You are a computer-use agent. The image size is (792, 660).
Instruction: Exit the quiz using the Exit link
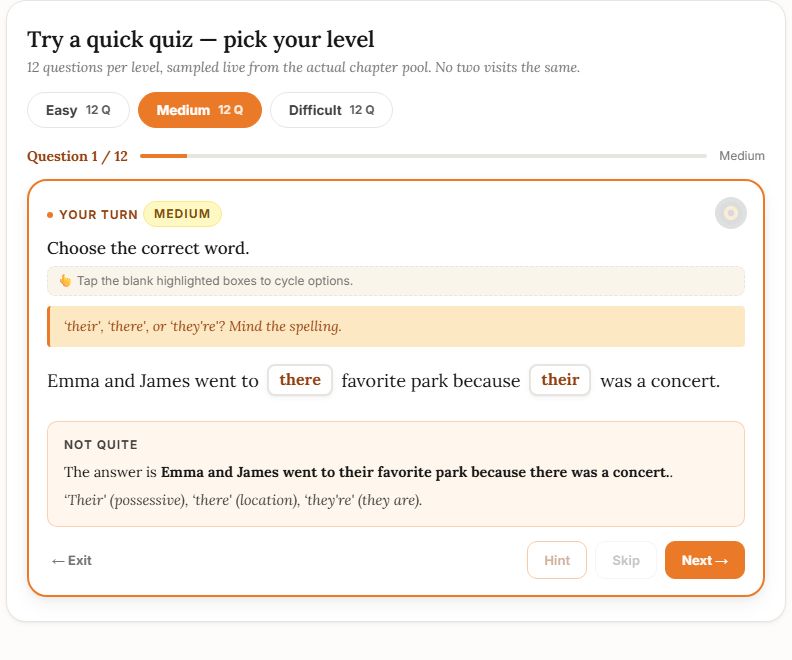pos(71,561)
